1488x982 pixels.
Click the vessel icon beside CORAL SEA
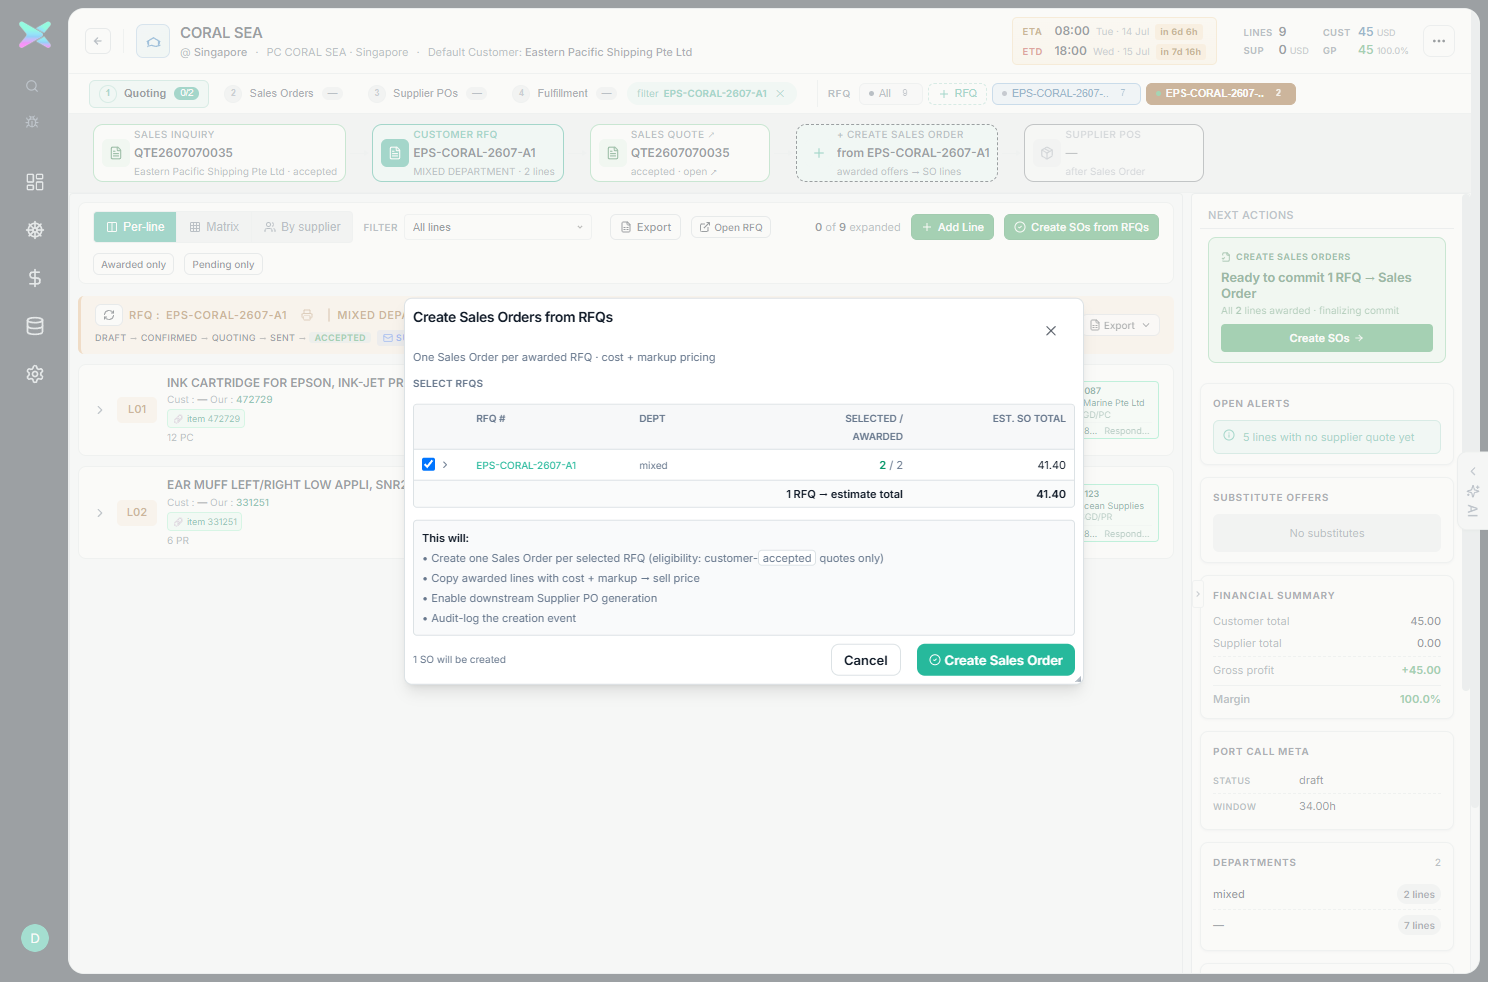153,41
